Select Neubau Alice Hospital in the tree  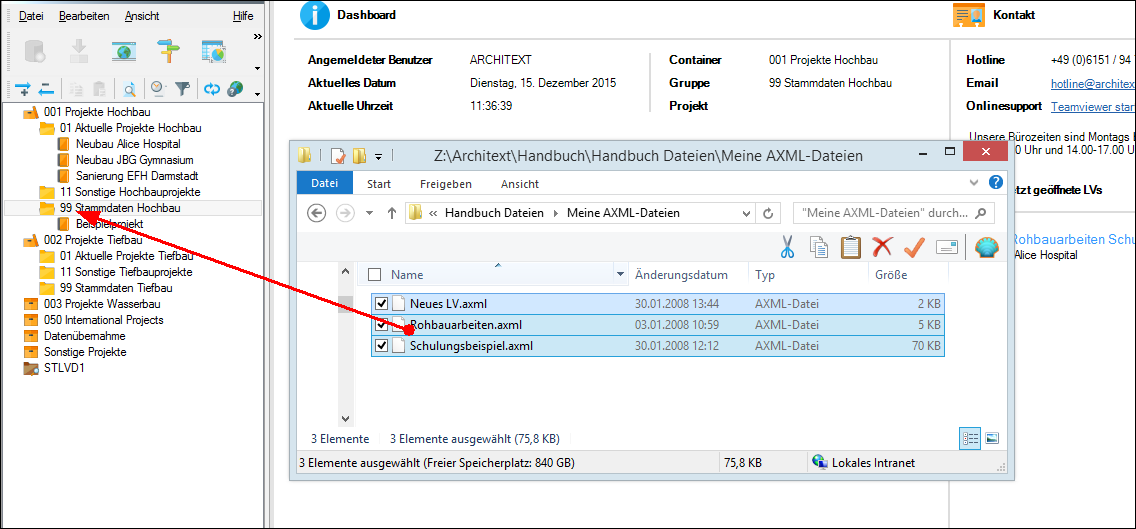[128, 144]
